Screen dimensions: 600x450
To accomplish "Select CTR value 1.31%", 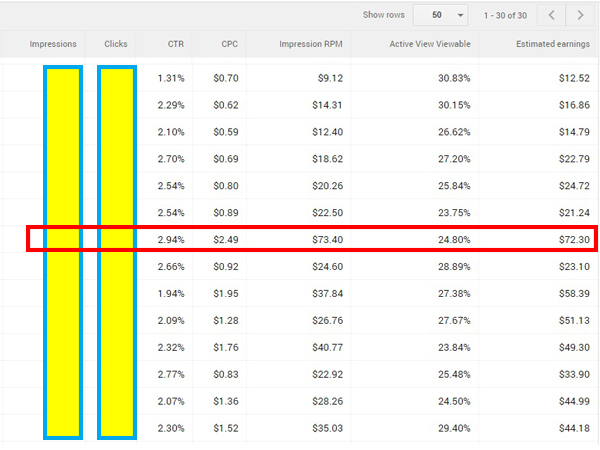I will pyautogui.click(x=171, y=78).
